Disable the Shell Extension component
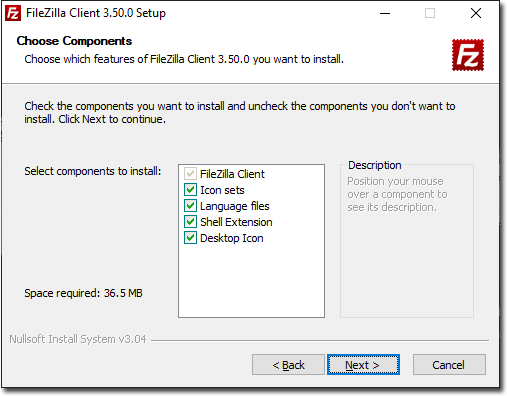This screenshot has width=507, height=396. (190, 222)
